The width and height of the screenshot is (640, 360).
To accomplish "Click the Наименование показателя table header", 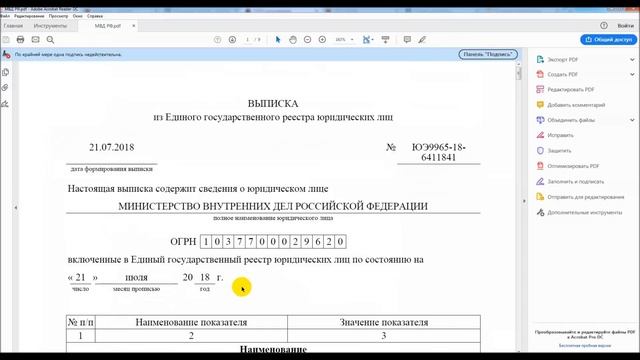I will point(191,322).
